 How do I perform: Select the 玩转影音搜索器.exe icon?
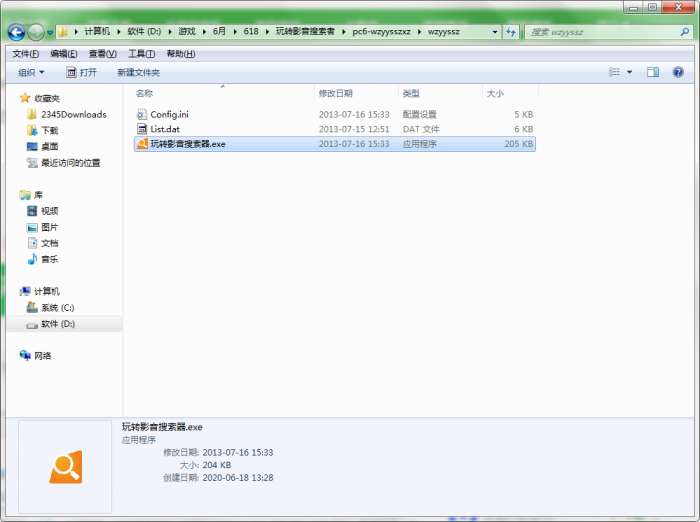point(142,144)
